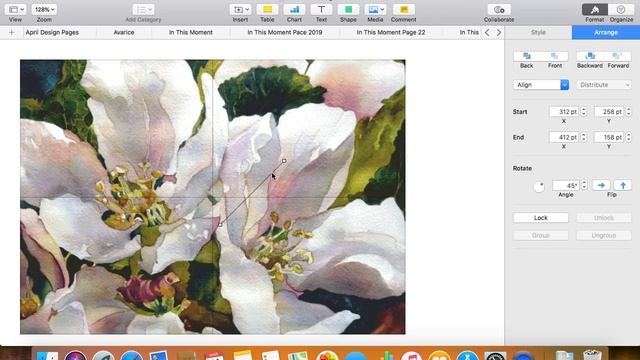640x360 pixels.
Task: Bring object to Front
Action: point(555,56)
